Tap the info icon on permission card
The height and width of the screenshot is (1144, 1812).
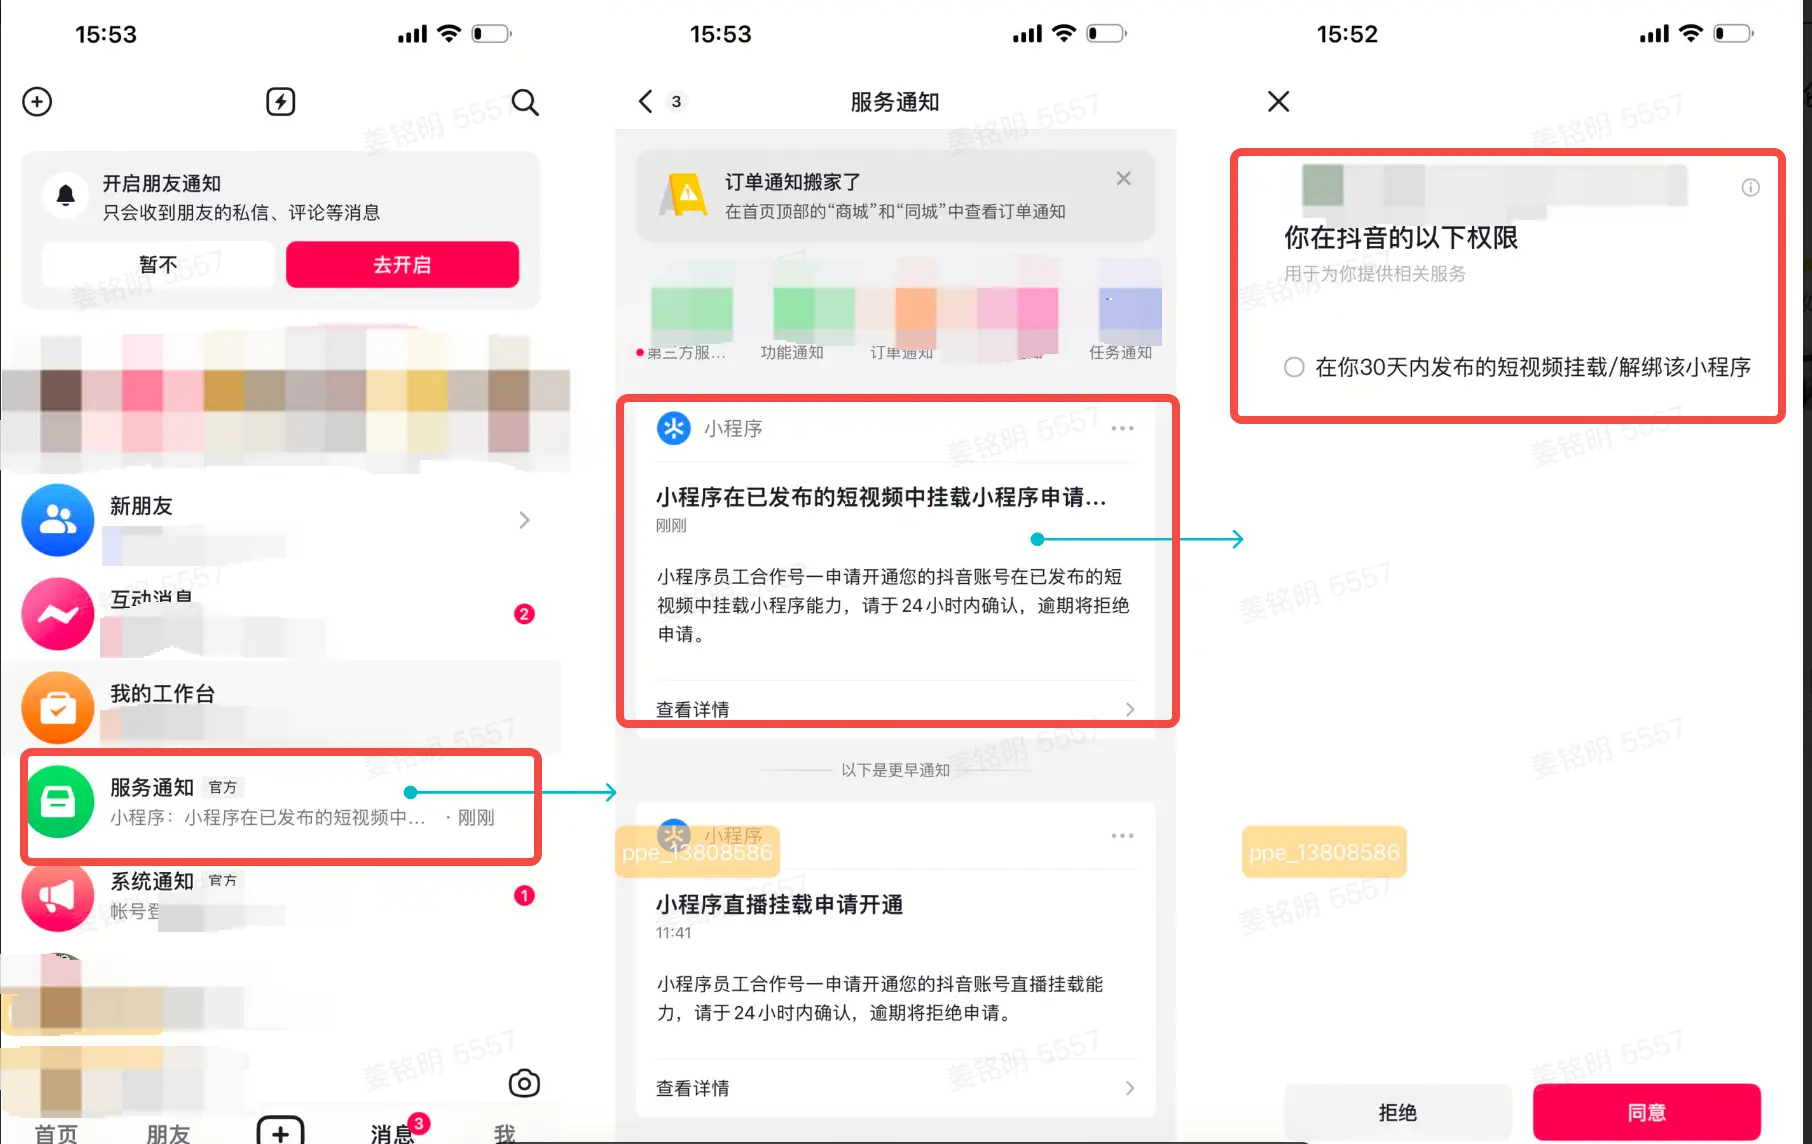point(1750,188)
